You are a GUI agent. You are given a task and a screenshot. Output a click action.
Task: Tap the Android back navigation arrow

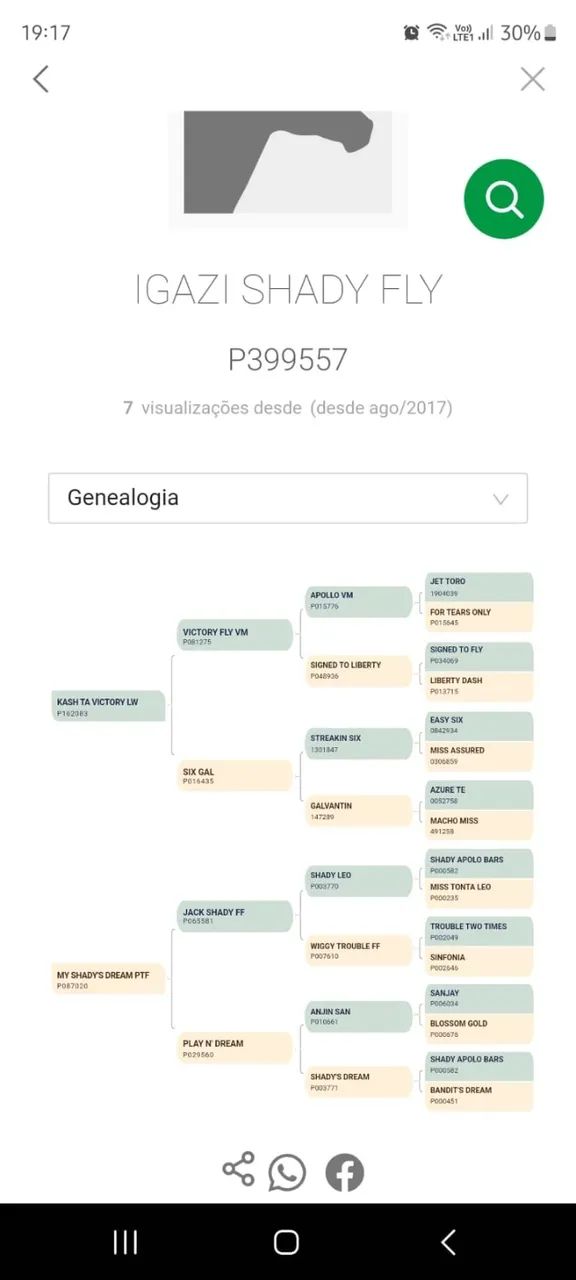pyautogui.click(x=448, y=1242)
